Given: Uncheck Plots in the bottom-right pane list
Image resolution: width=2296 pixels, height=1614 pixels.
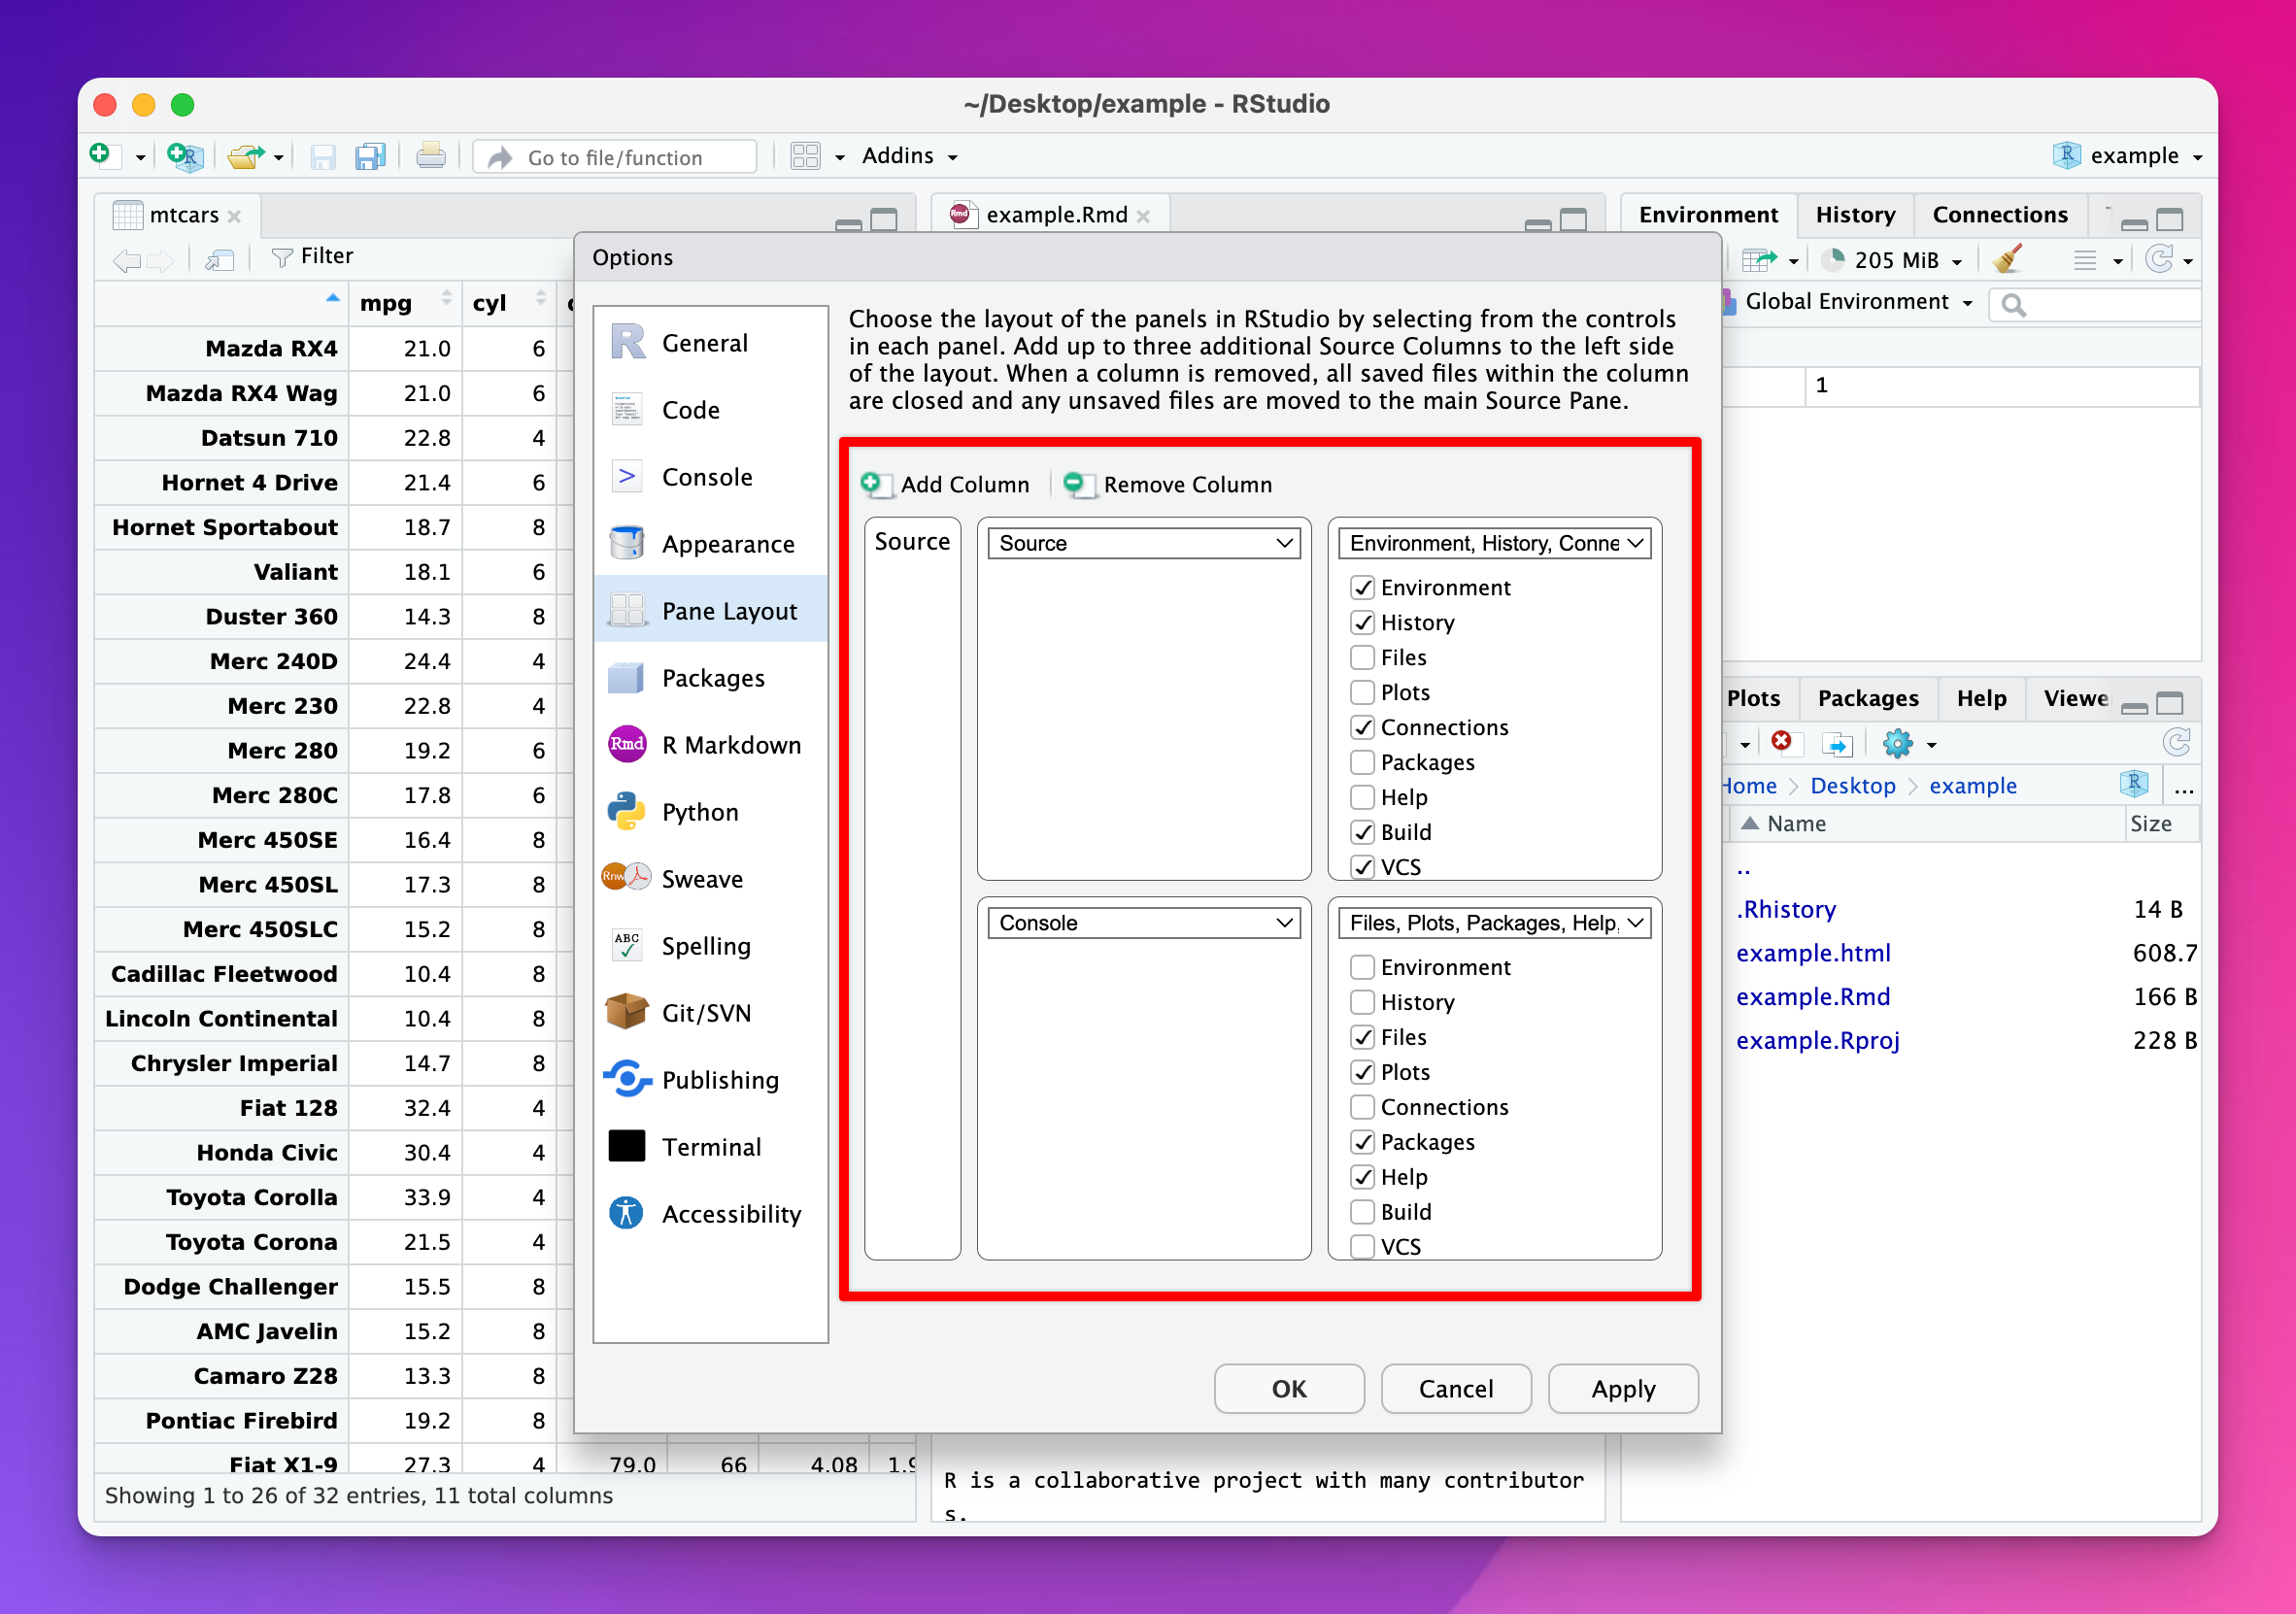Looking at the screenshot, I should (x=1362, y=1073).
